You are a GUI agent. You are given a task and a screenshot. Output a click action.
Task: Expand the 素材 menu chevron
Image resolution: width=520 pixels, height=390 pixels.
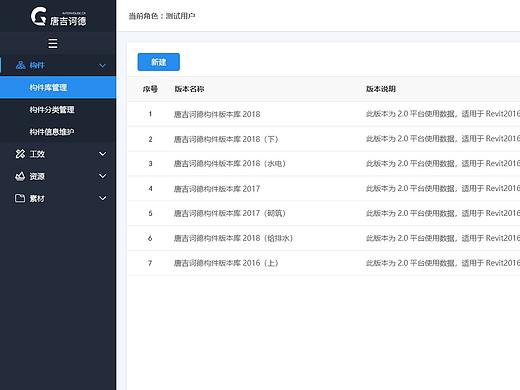[103, 198]
